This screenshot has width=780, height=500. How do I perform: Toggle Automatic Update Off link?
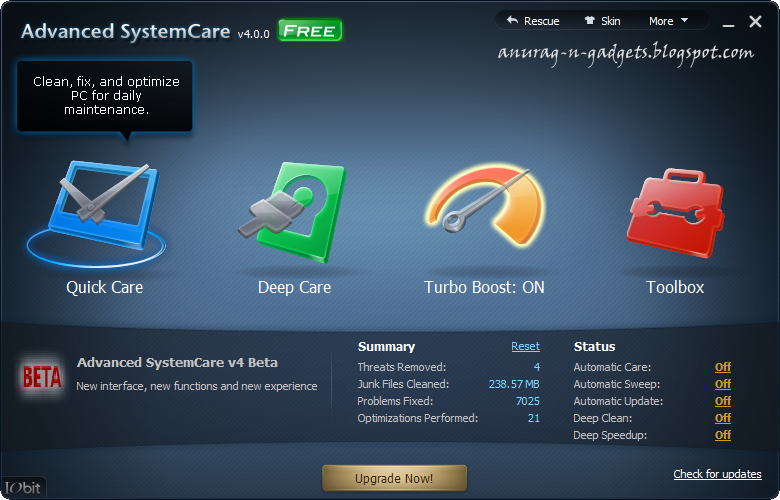[723, 401]
